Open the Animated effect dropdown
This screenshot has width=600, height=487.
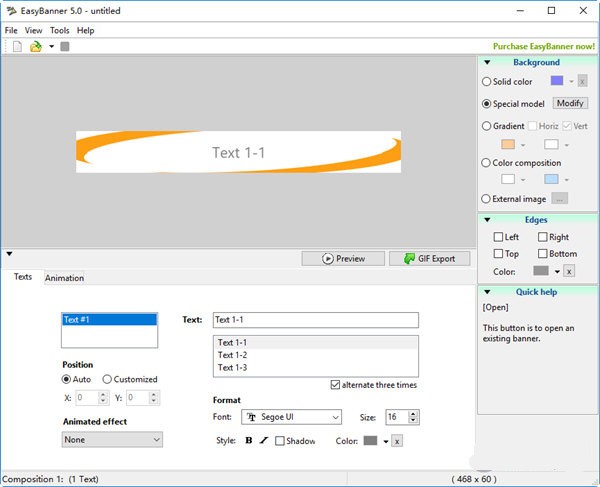[x=111, y=439]
